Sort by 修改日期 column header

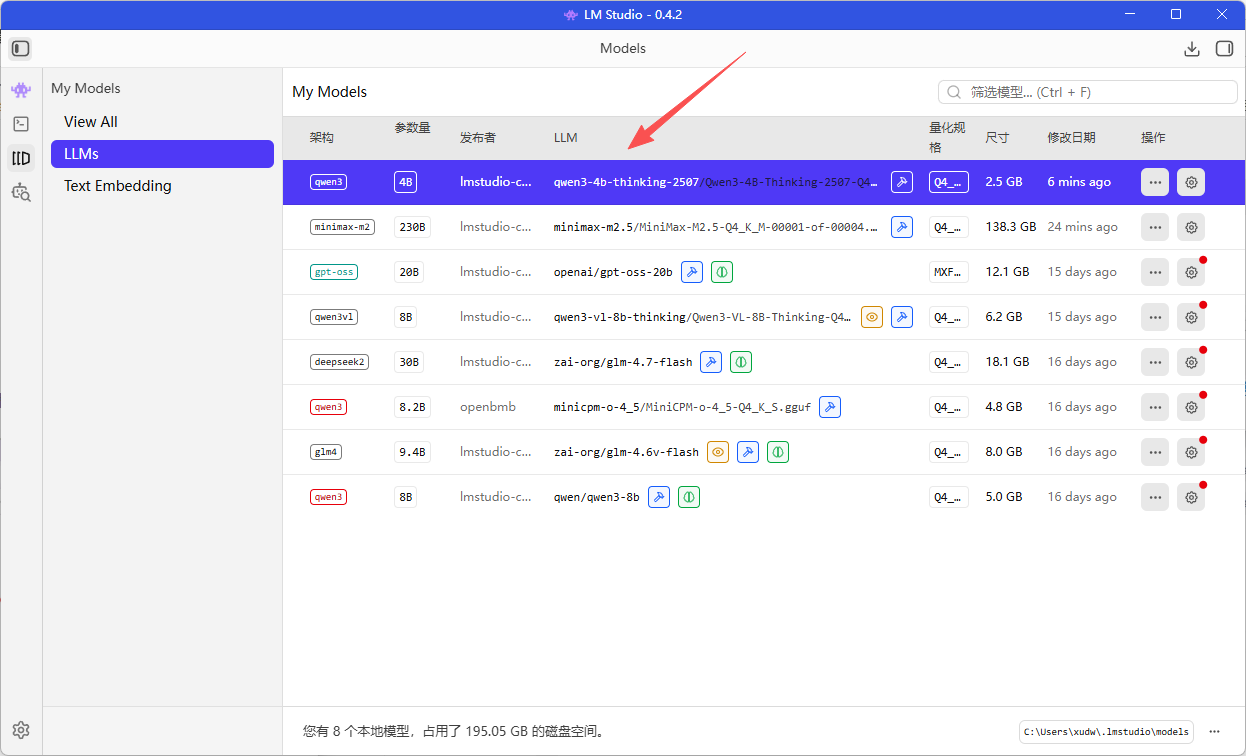1071,138
